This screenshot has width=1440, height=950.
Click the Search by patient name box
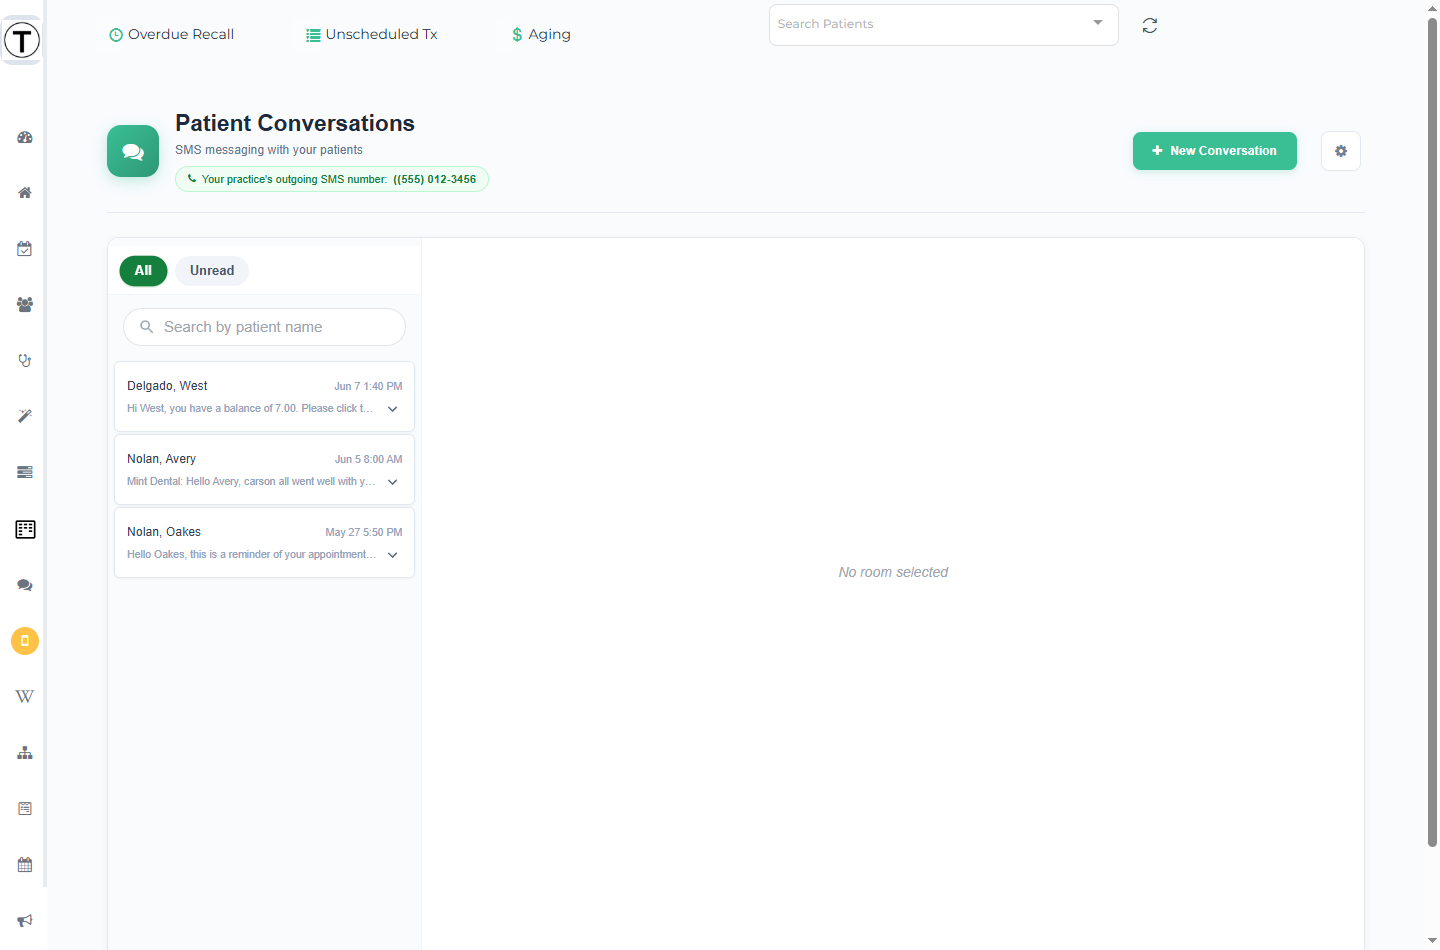pyautogui.click(x=264, y=327)
